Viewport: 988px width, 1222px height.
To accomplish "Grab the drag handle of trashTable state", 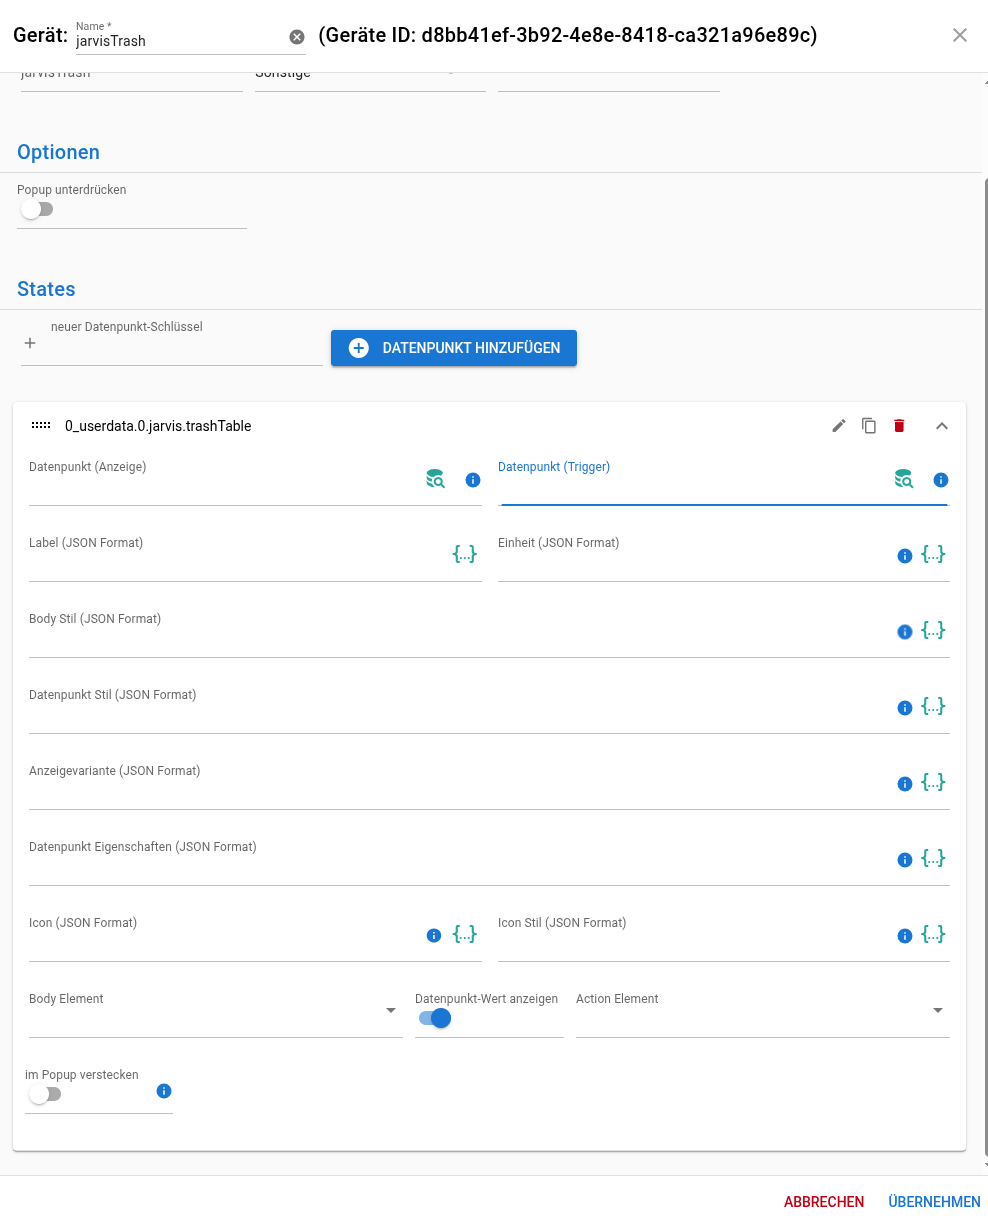I will click(41, 426).
